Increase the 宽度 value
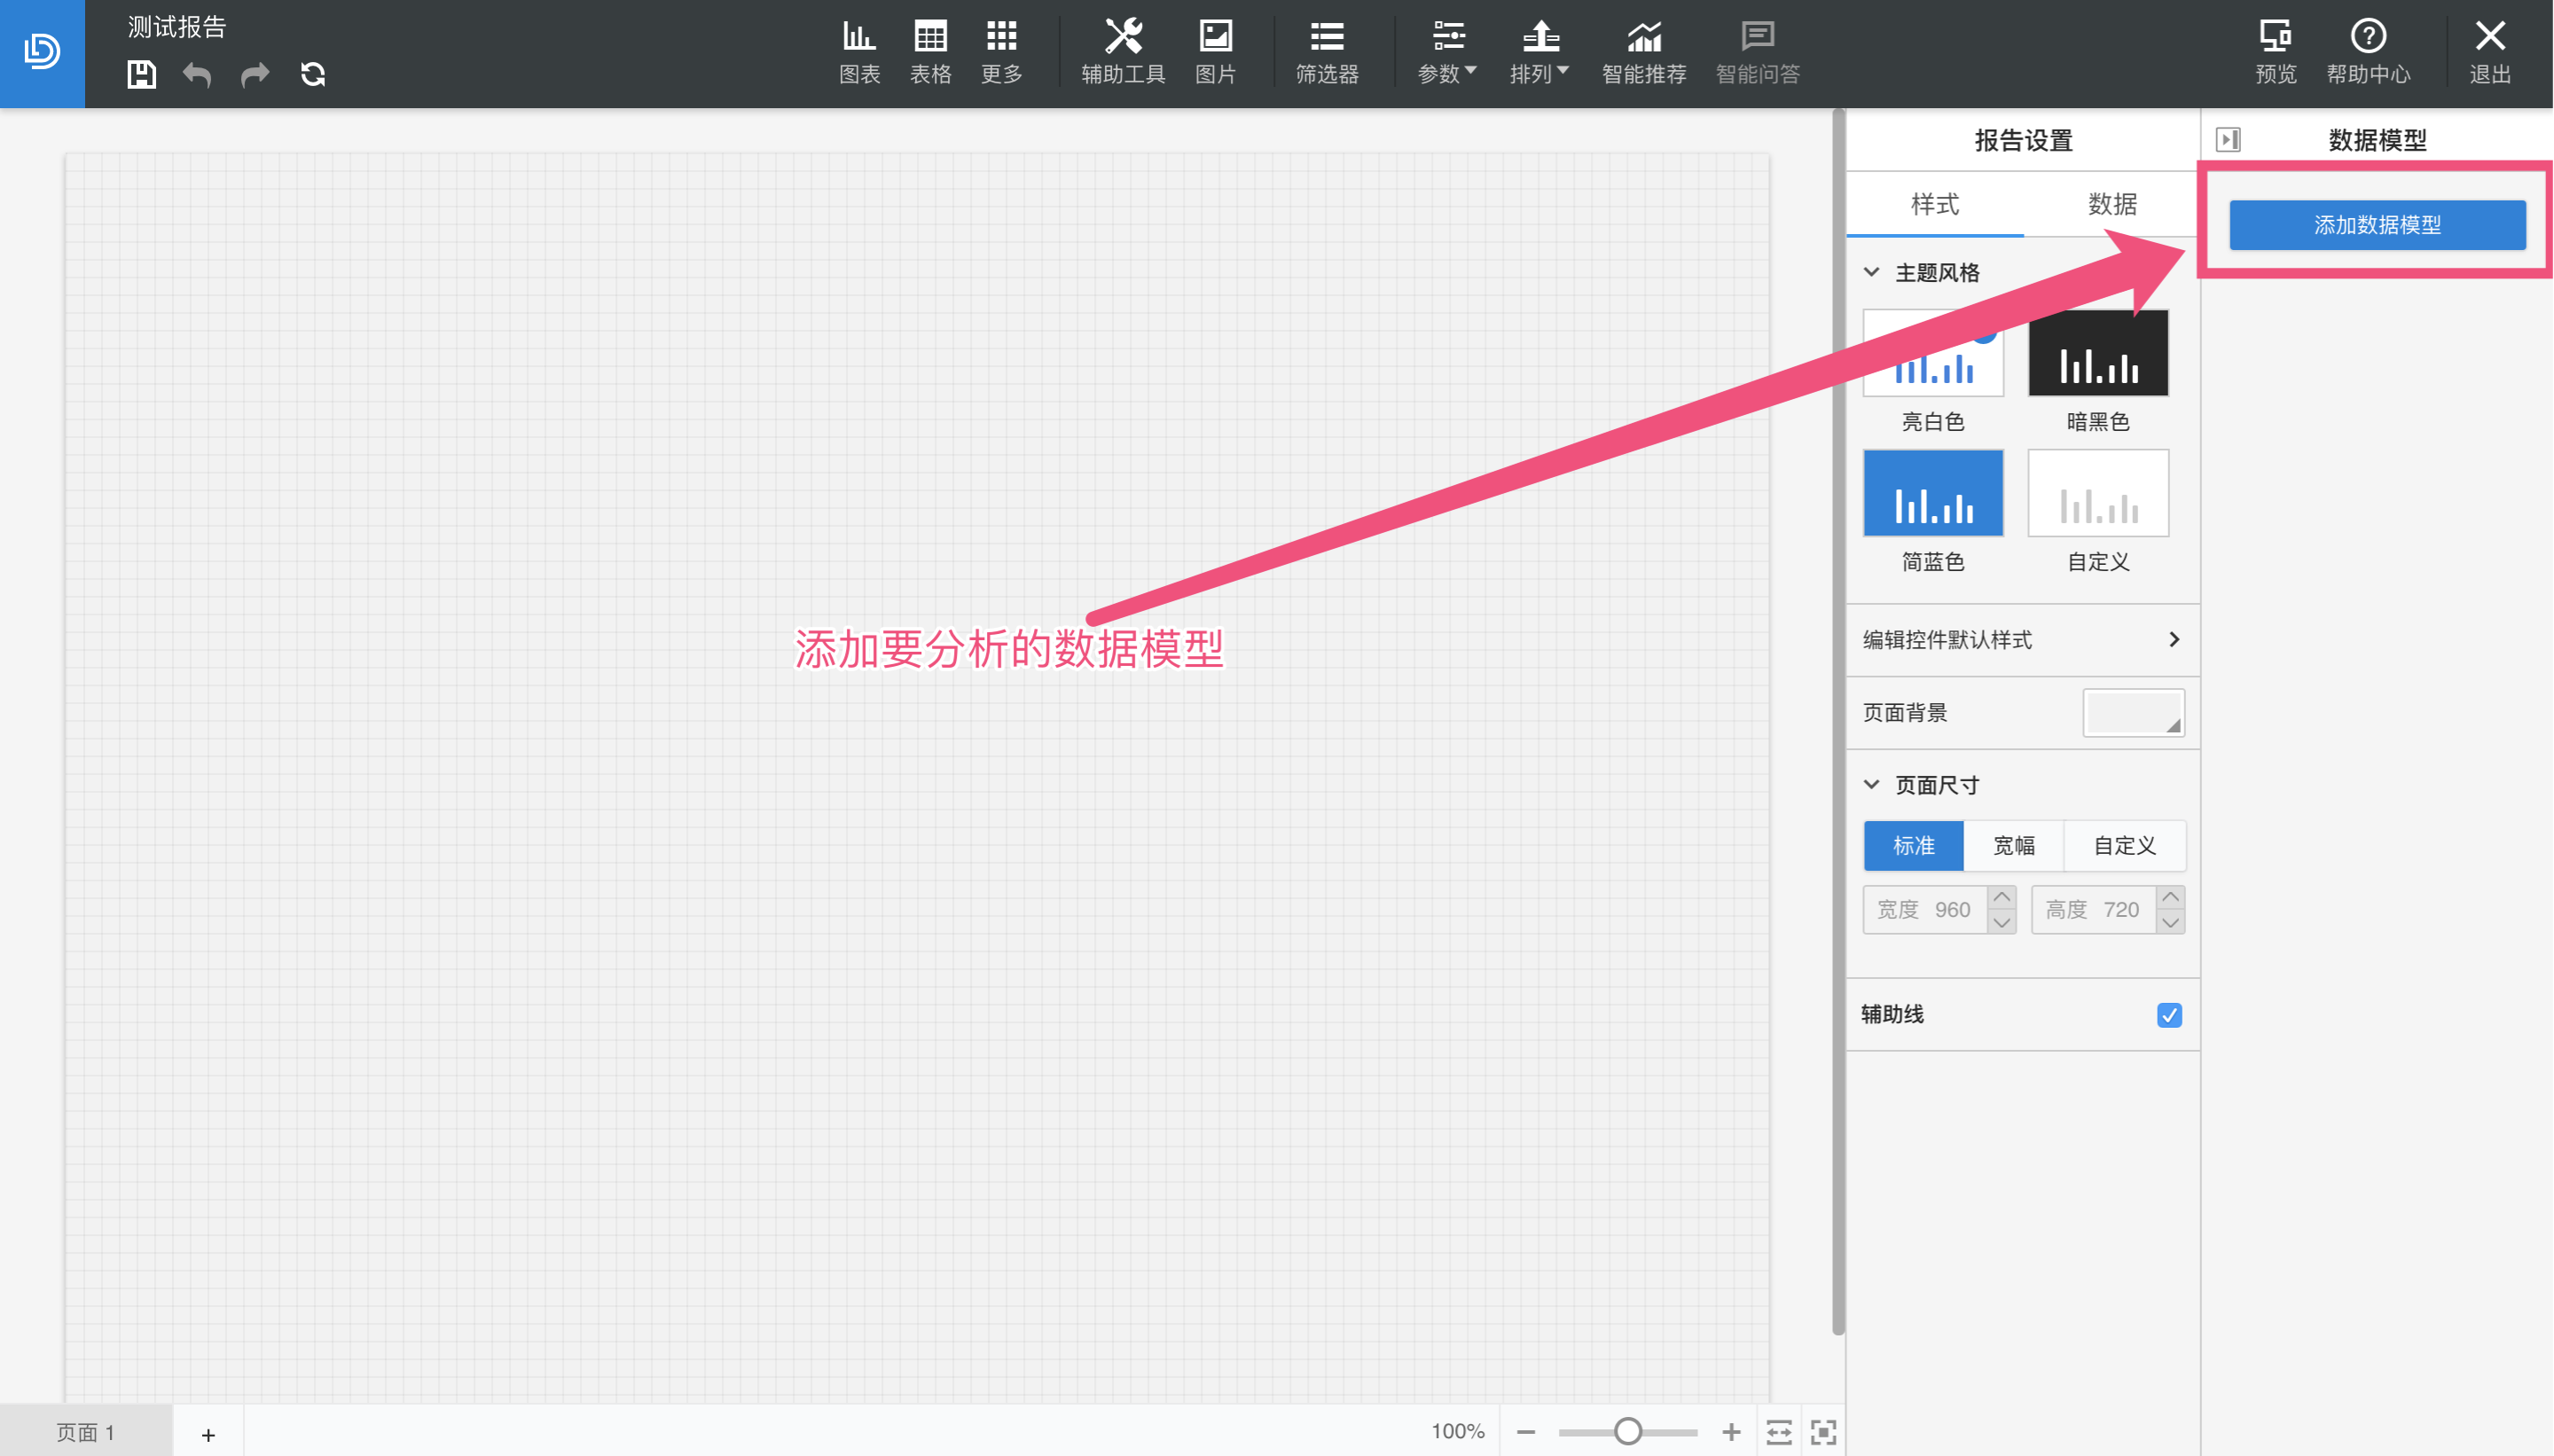 [2001, 898]
